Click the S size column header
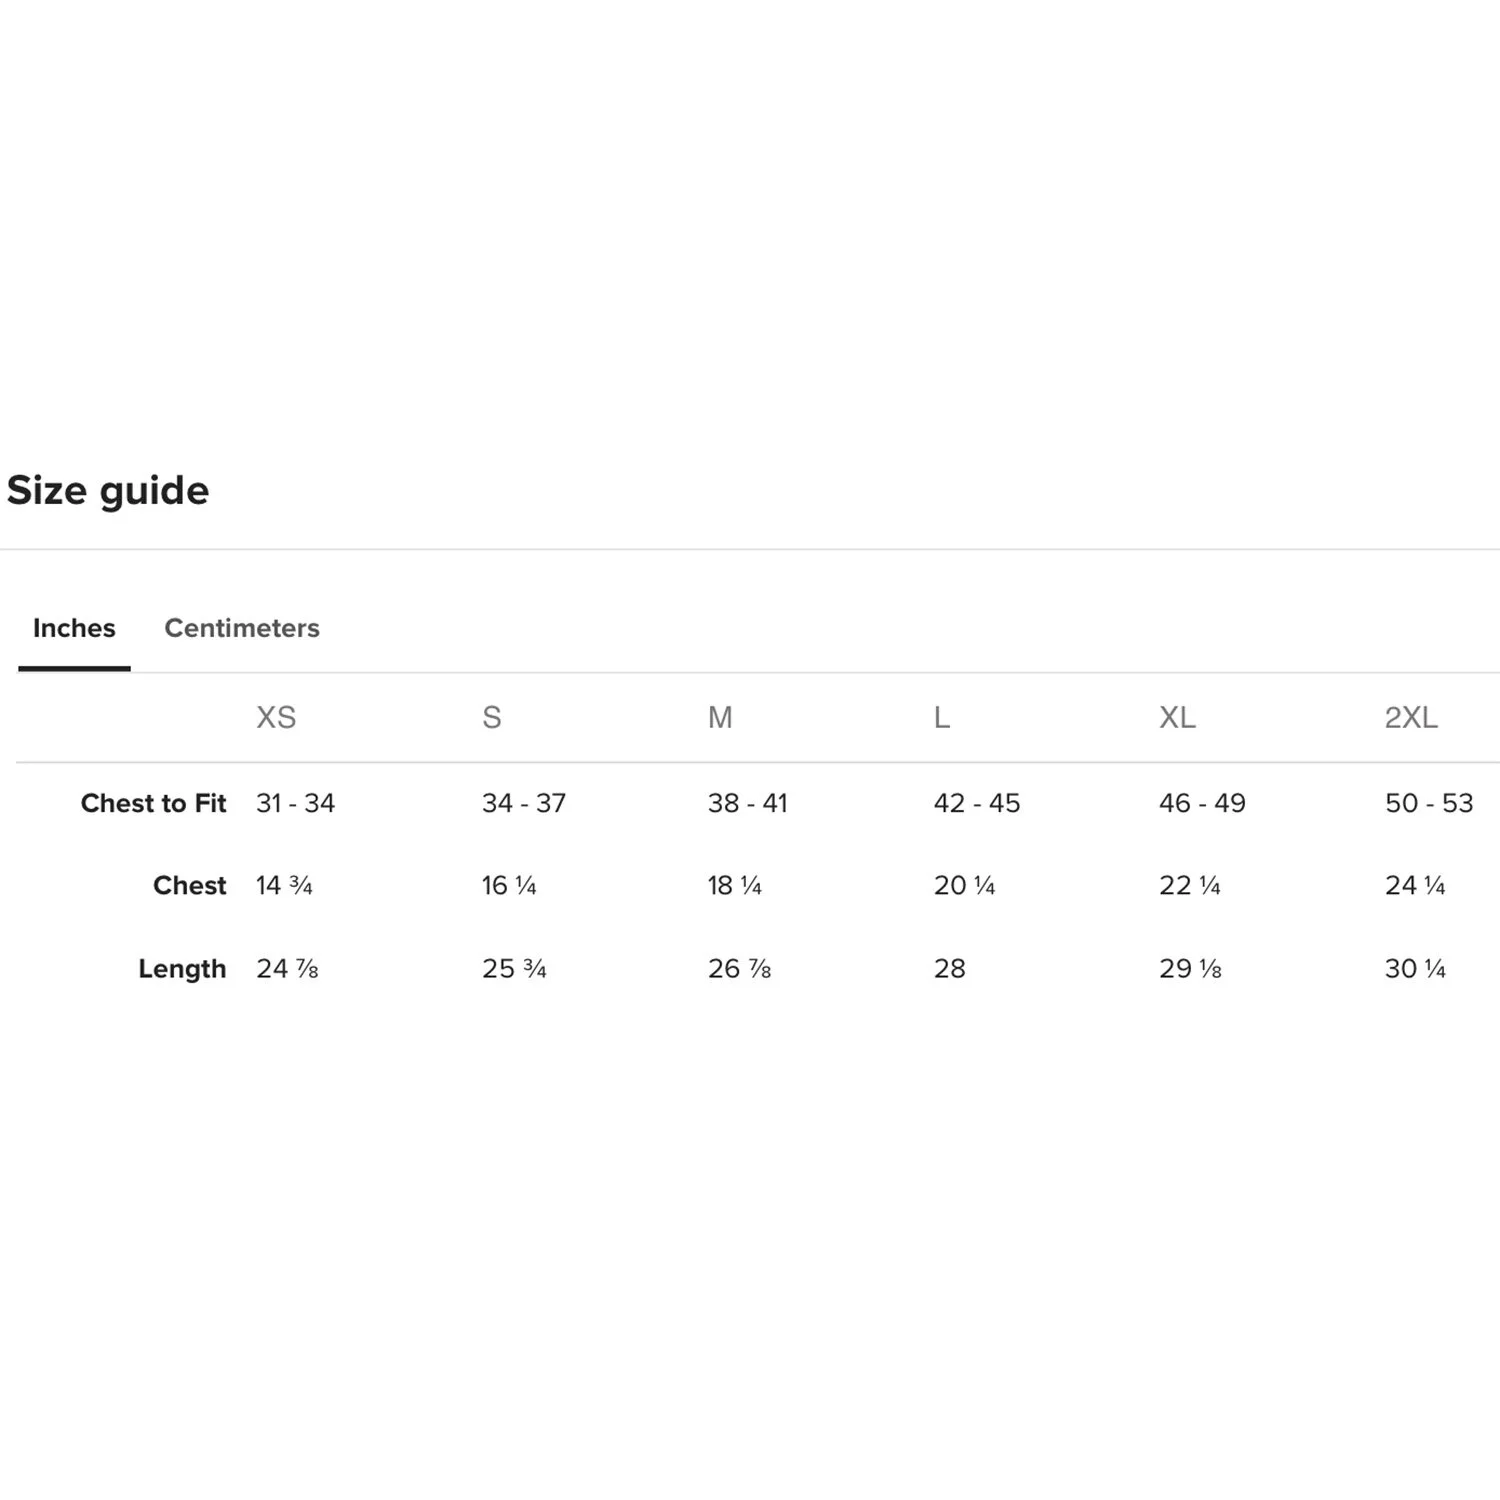This screenshot has width=1500, height=1500. tap(491, 717)
